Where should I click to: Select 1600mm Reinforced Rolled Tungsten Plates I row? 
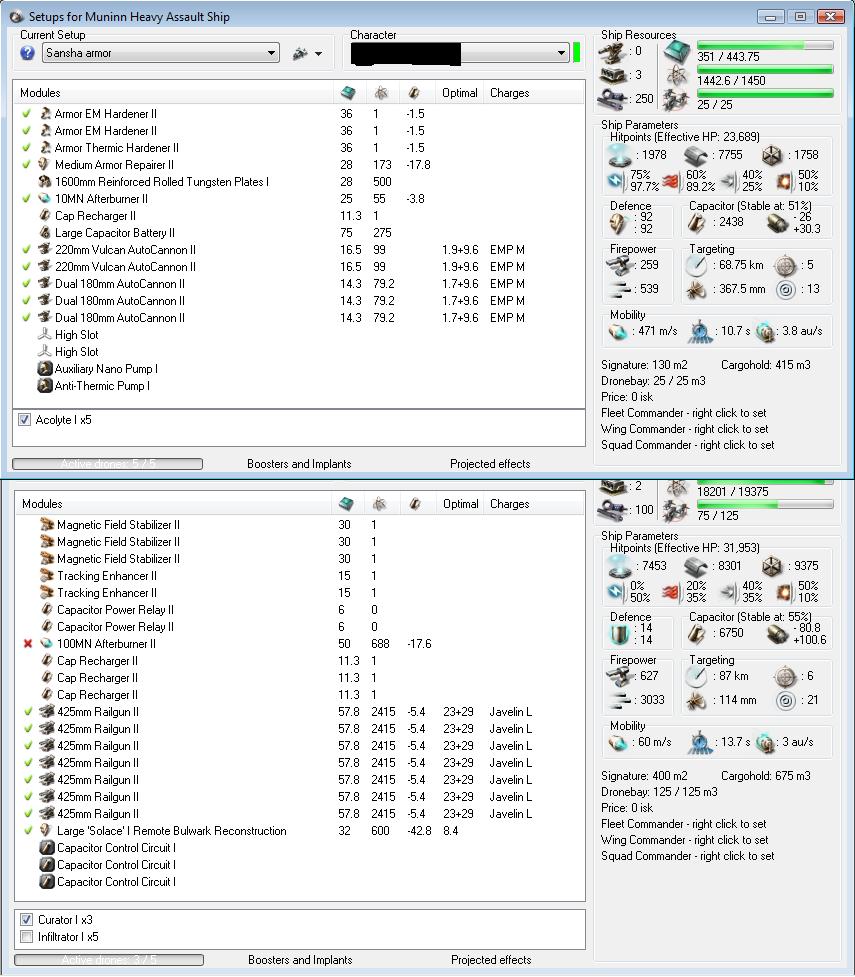pos(299,182)
